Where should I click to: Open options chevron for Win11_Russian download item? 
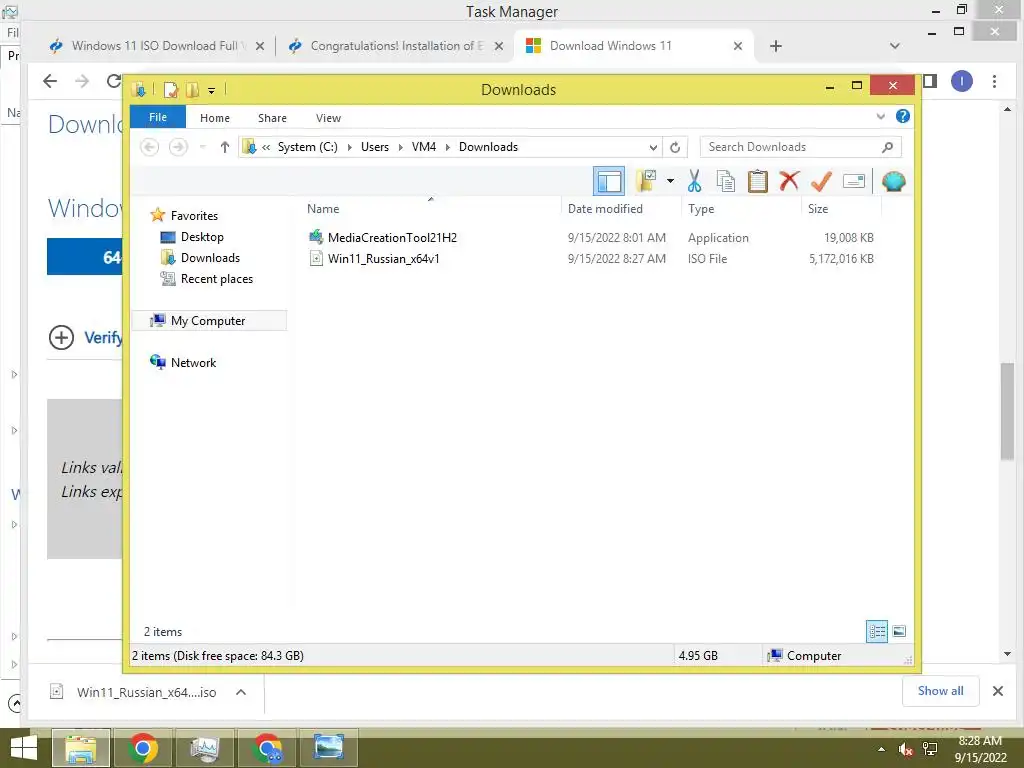pos(241,692)
